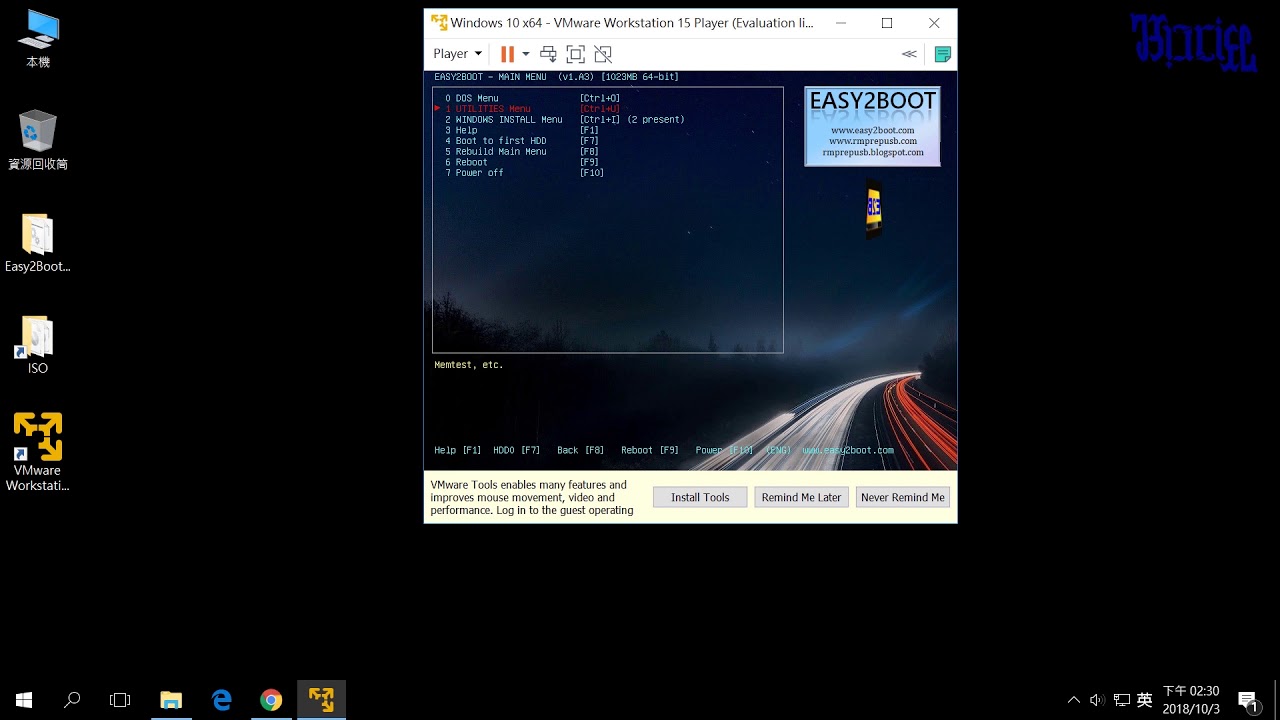1280x720 pixels.
Task: Minimize the VMware Player window
Action: tap(841, 23)
